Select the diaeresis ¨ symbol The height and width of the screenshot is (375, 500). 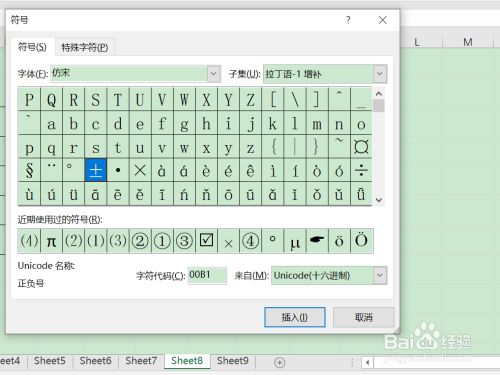point(51,170)
